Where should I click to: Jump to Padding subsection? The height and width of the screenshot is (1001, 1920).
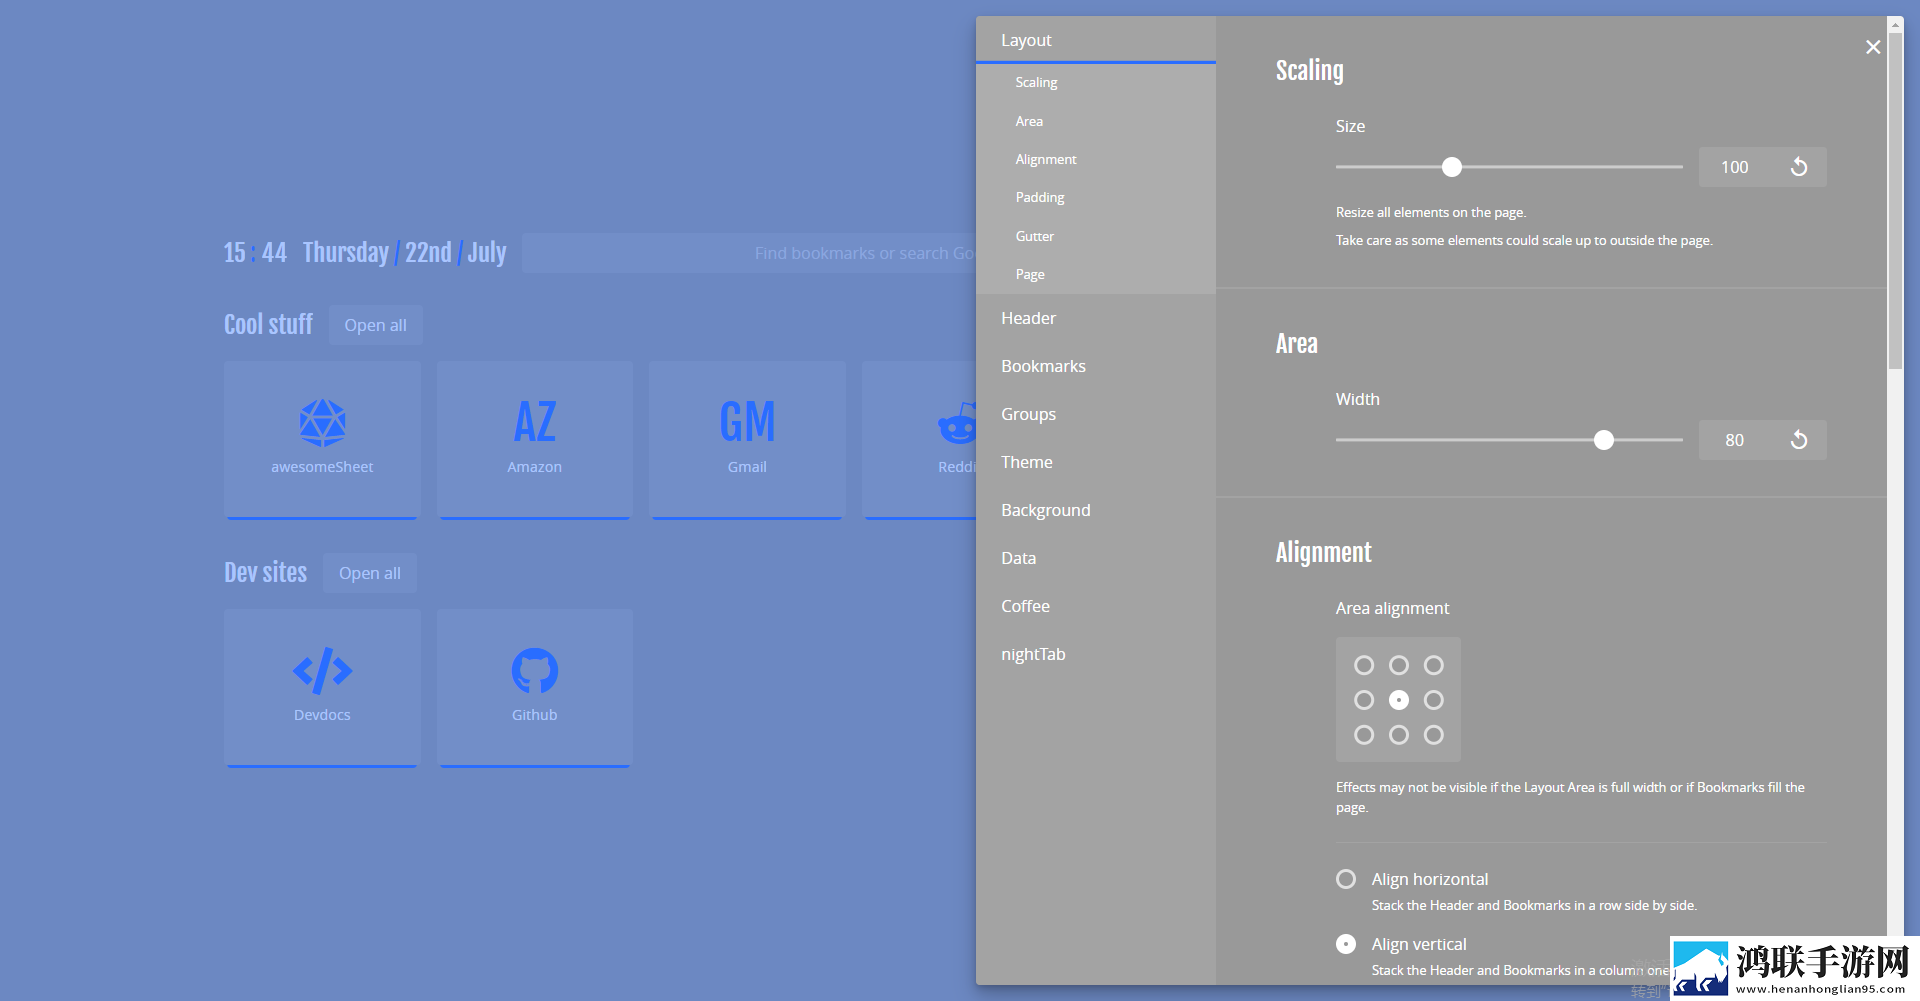(1040, 197)
